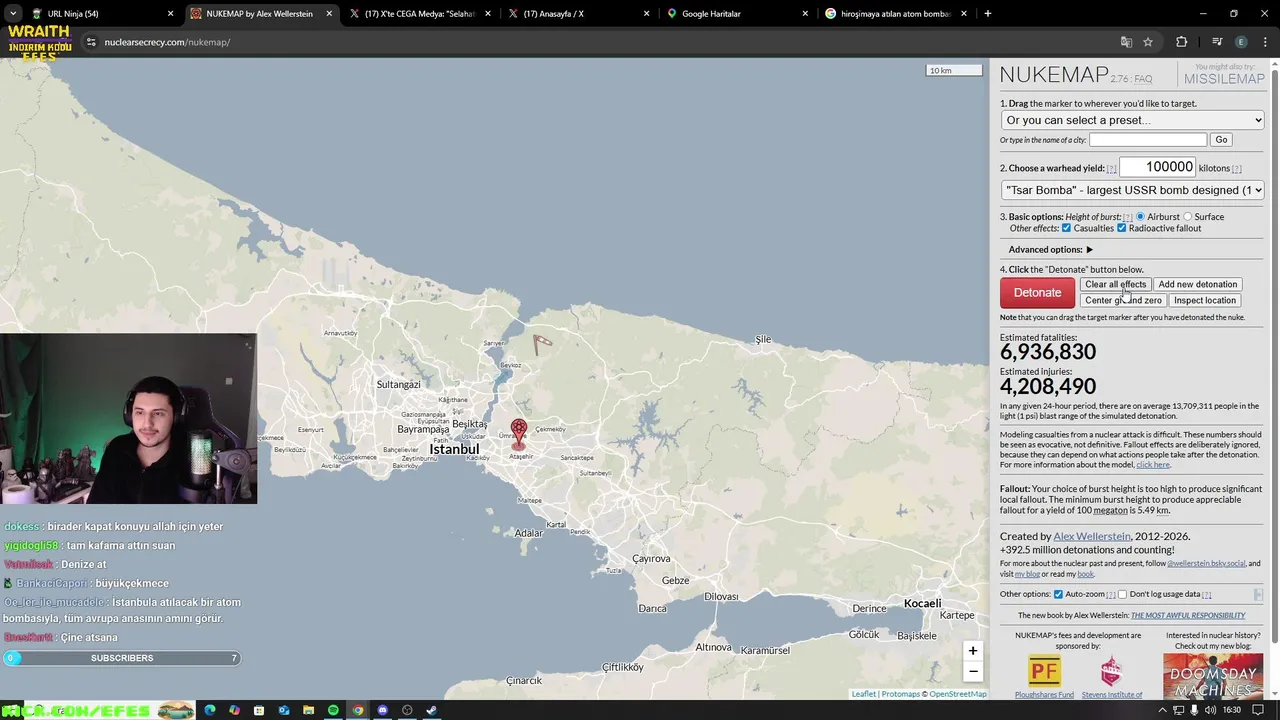The image size is (1280, 720).
Task: Click Clear all effects button
Action: tap(1115, 284)
